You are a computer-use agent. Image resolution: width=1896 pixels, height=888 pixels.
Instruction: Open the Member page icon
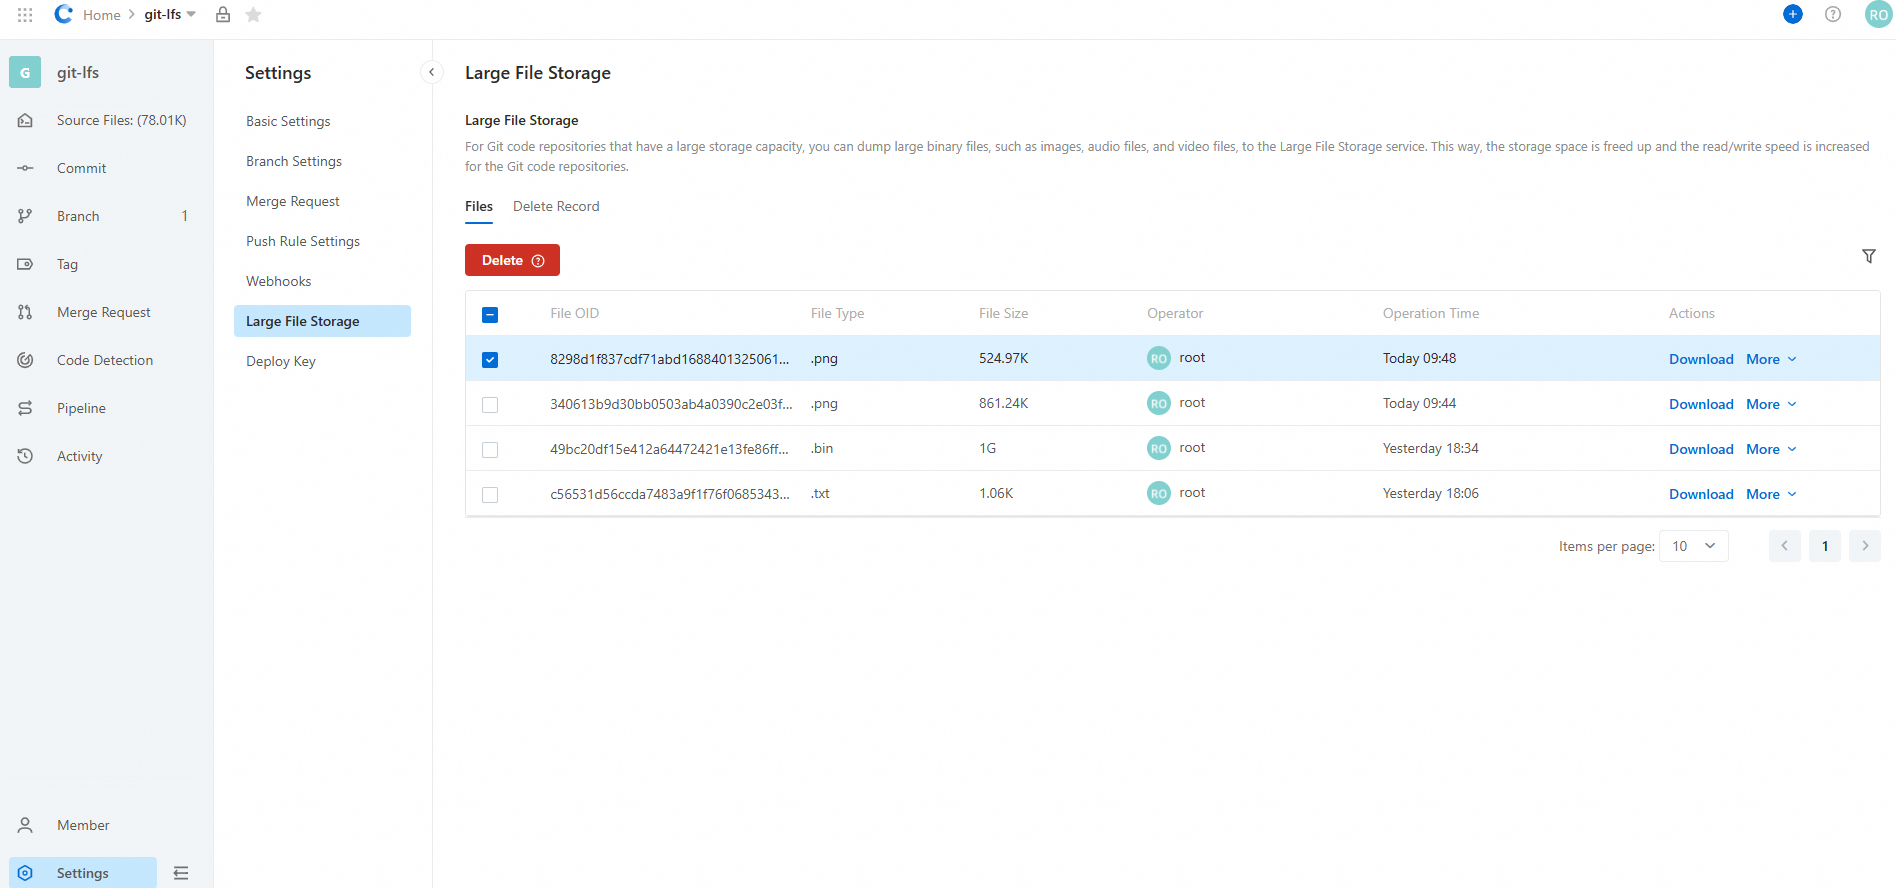(25, 825)
